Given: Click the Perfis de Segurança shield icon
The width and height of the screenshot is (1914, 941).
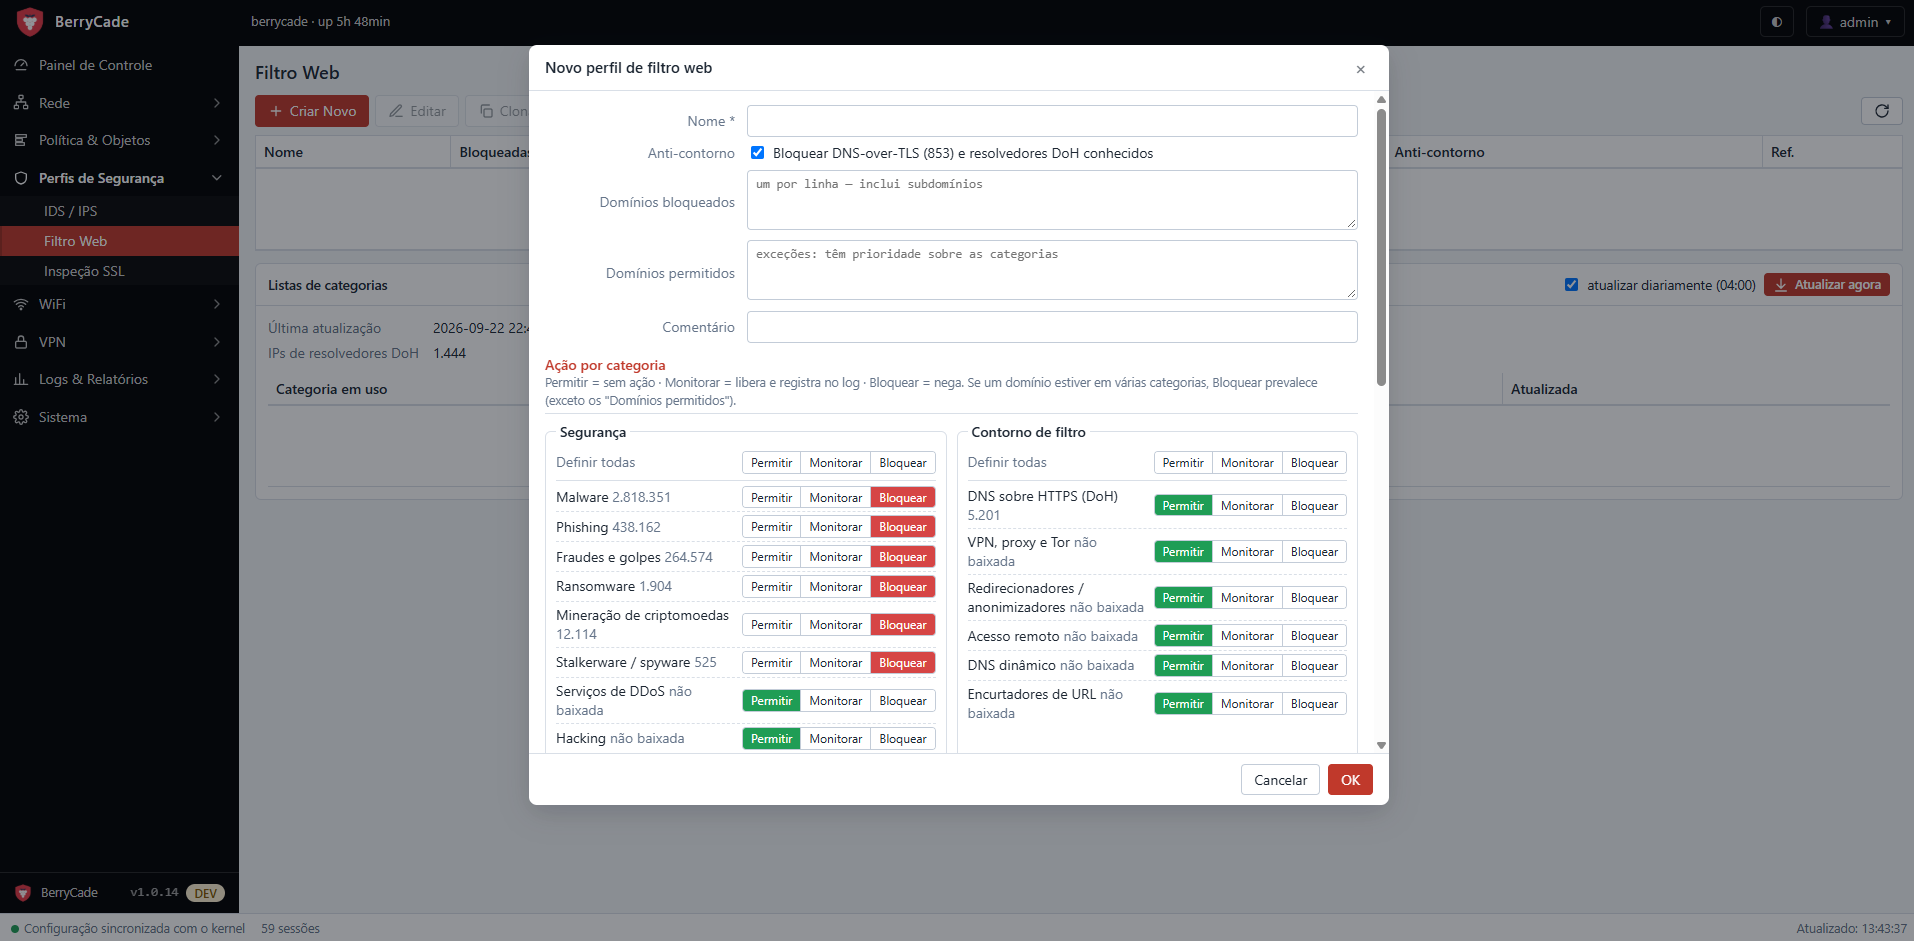Looking at the screenshot, I should (x=21, y=178).
